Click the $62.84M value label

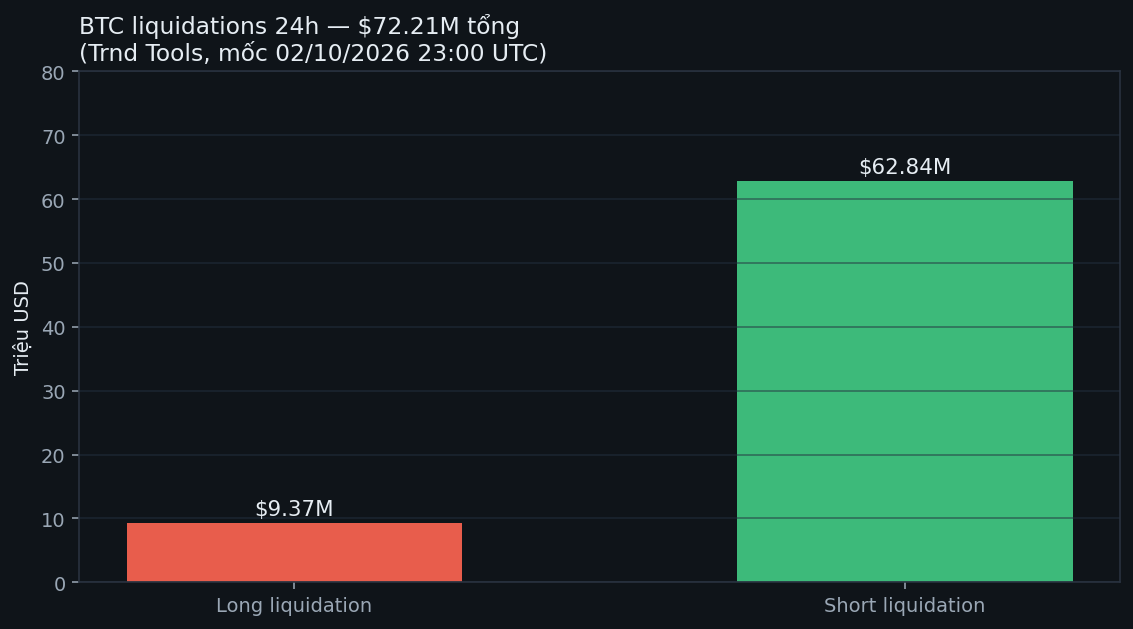[905, 166]
